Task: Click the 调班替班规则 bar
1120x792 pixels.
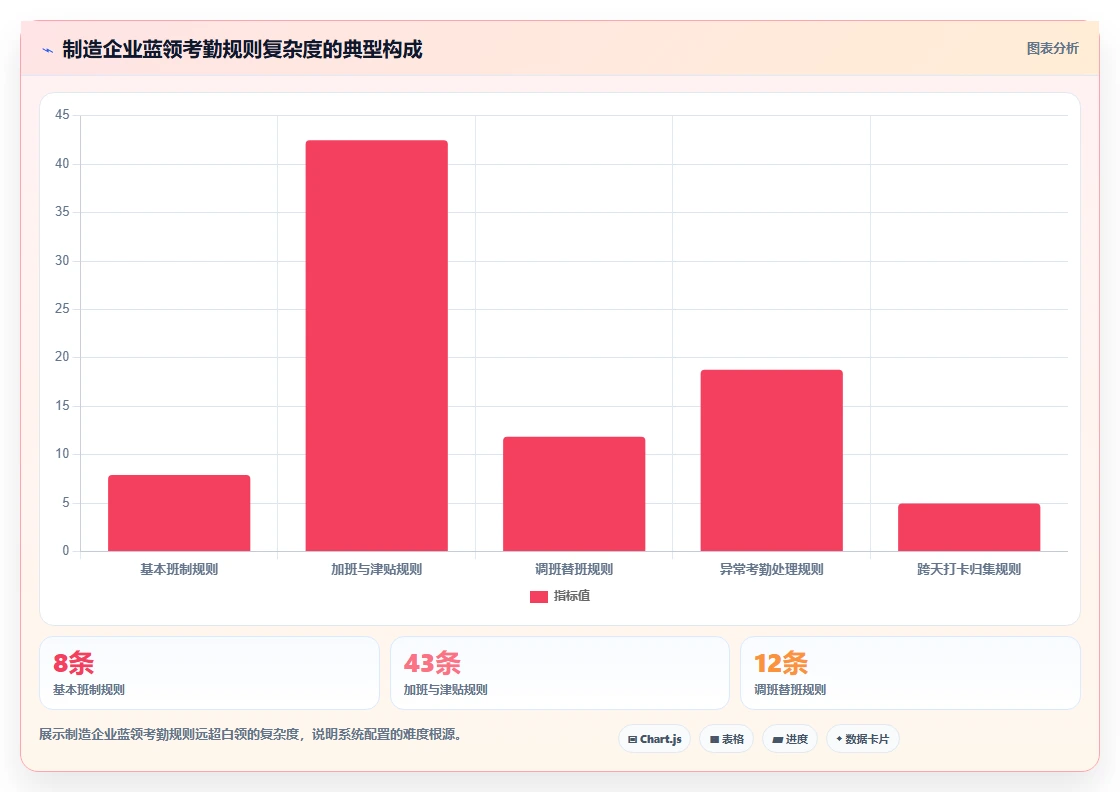Action: (574, 494)
